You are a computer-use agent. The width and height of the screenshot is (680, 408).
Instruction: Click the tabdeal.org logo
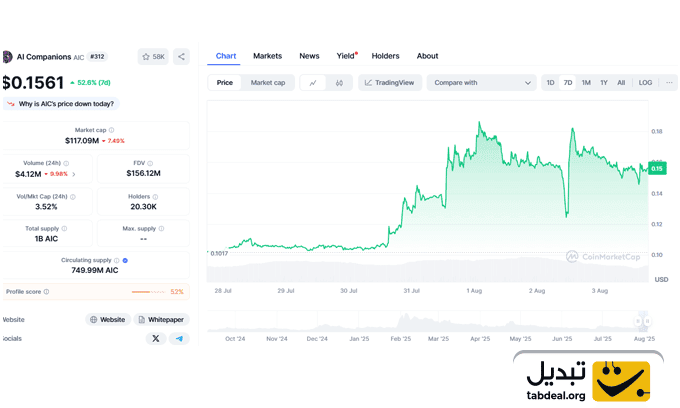click(588, 381)
